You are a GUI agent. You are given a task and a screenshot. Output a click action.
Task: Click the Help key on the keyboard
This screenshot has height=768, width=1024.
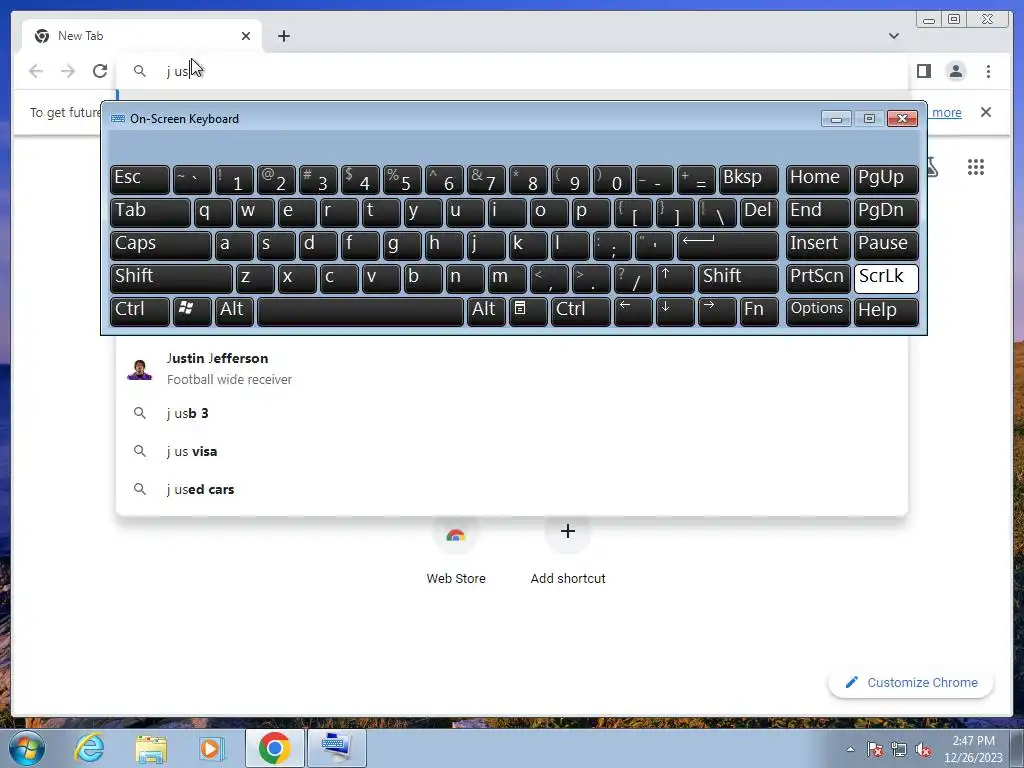[x=886, y=311]
